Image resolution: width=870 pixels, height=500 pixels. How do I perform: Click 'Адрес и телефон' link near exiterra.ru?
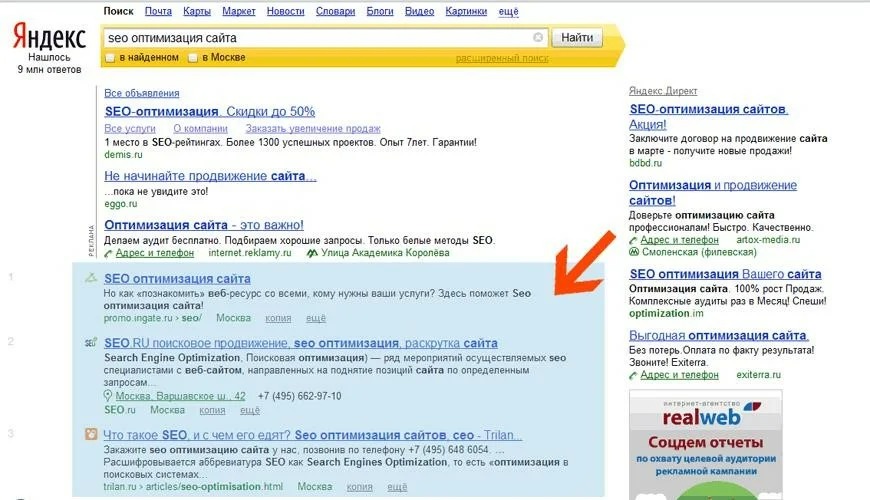point(679,375)
